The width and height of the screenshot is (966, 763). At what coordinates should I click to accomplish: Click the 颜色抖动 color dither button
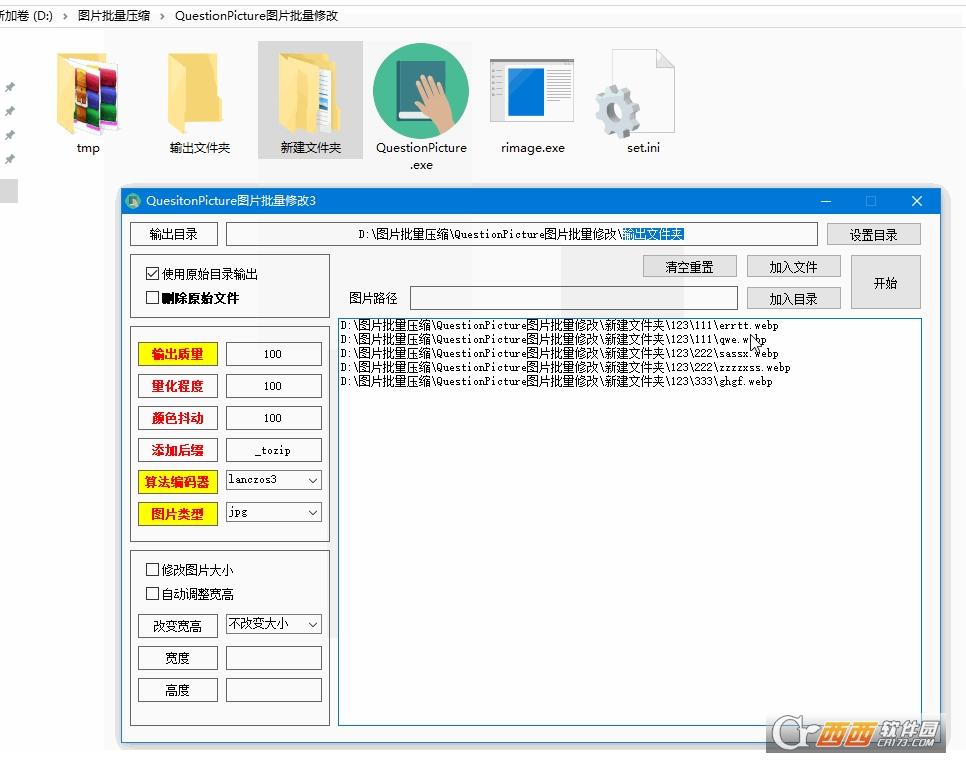pyautogui.click(x=177, y=417)
